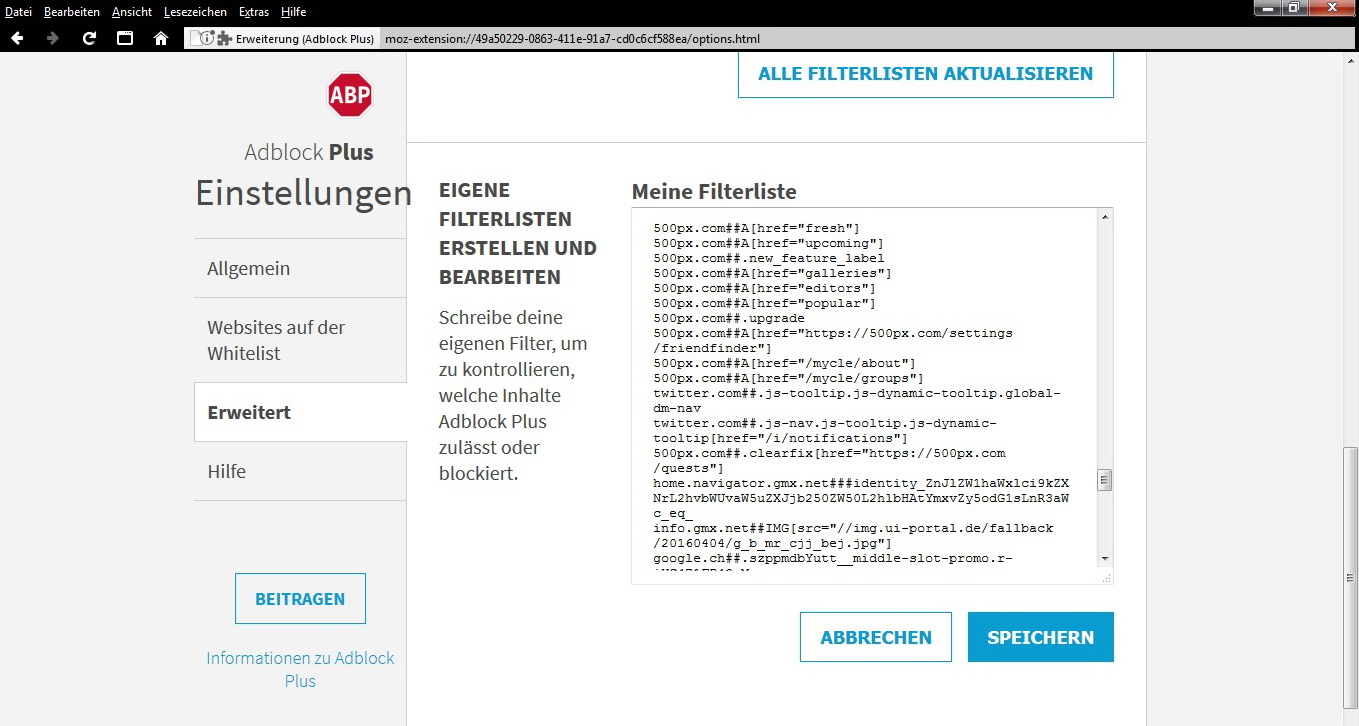Open the tab overview window icon
Image resolution: width=1359 pixels, height=726 pixels.
(x=125, y=39)
